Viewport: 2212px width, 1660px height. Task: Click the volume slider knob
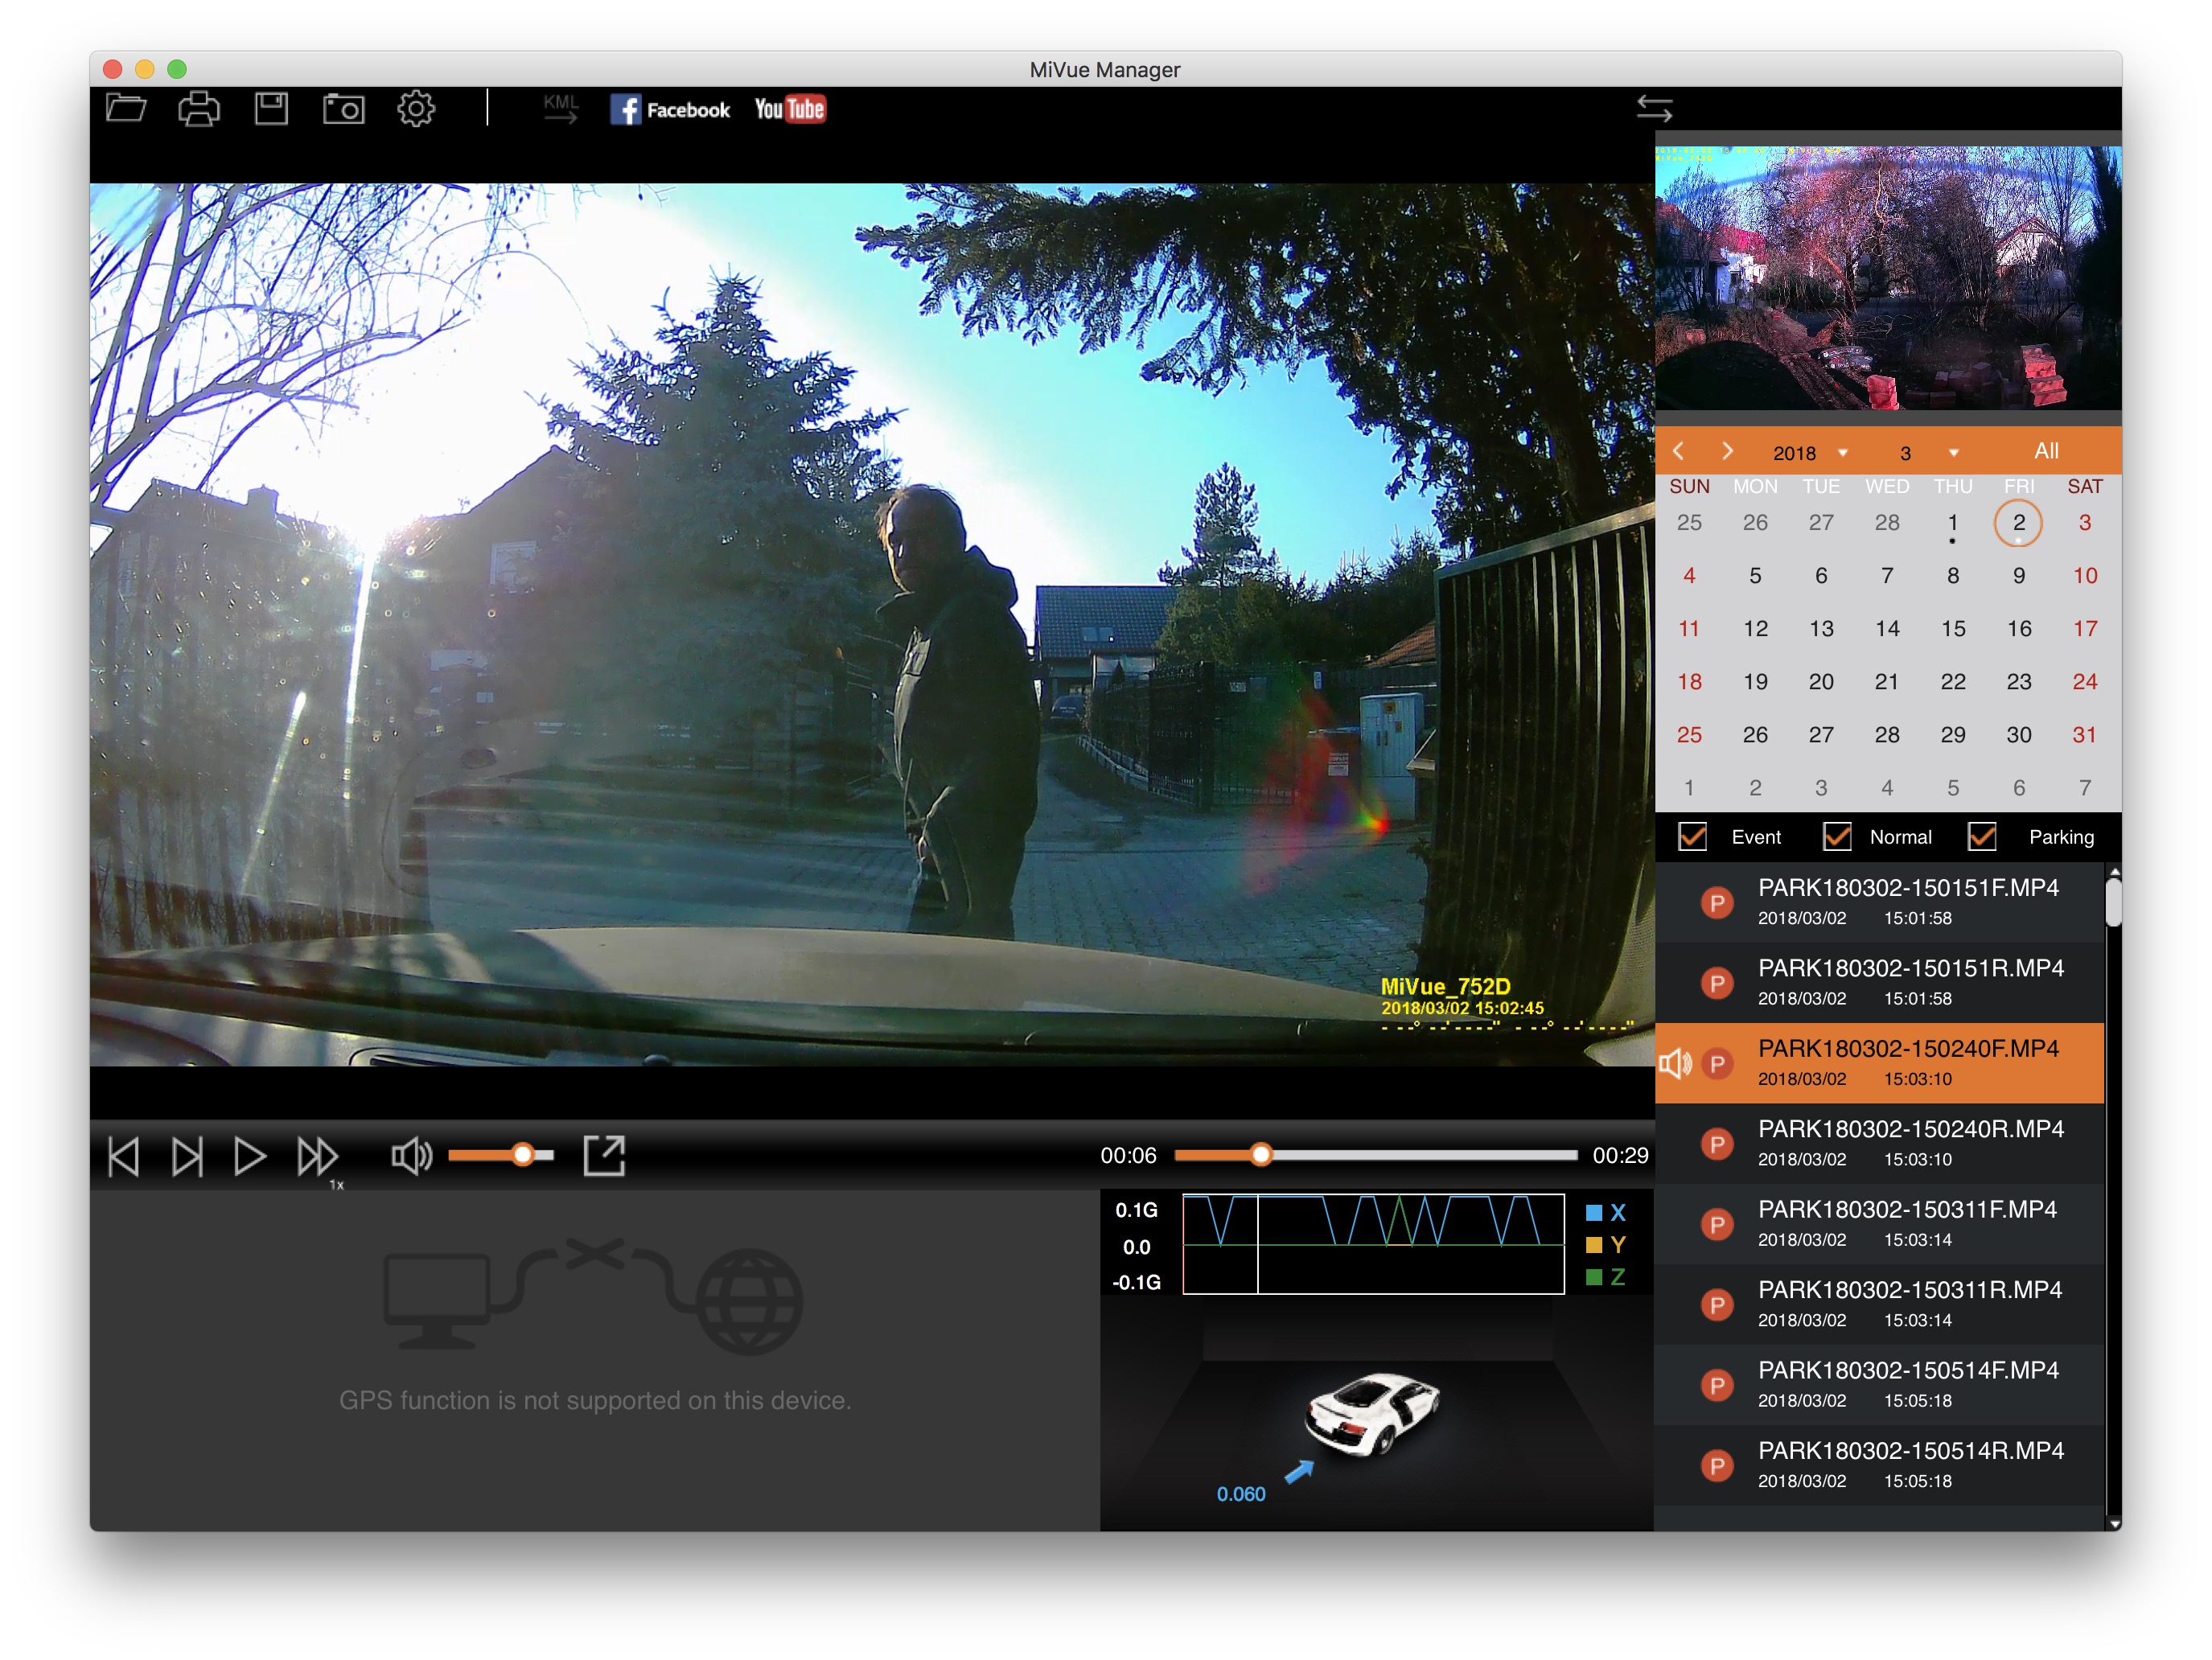pyautogui.click(x=523, y=1155)
